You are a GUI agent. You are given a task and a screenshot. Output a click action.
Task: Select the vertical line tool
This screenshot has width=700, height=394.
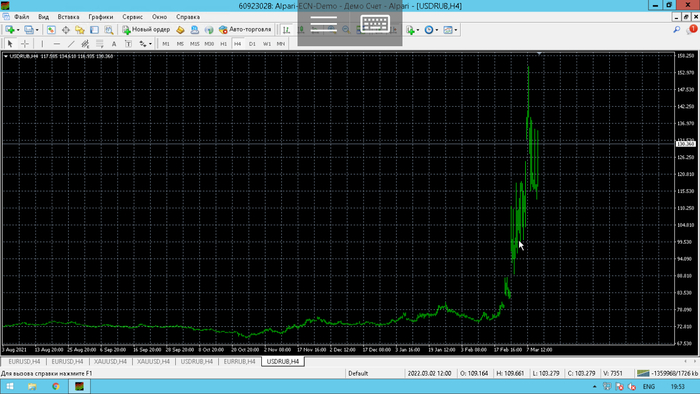[x=42, y=44]
